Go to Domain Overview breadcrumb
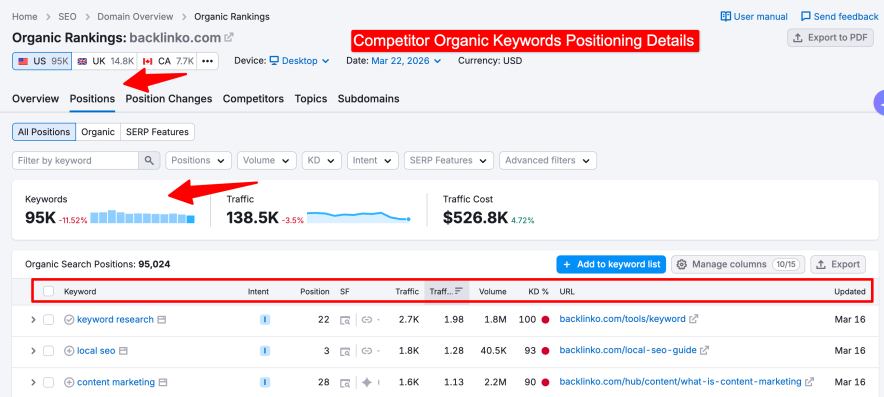The height and width of the screenshot is (397, 884). point(135,16)
